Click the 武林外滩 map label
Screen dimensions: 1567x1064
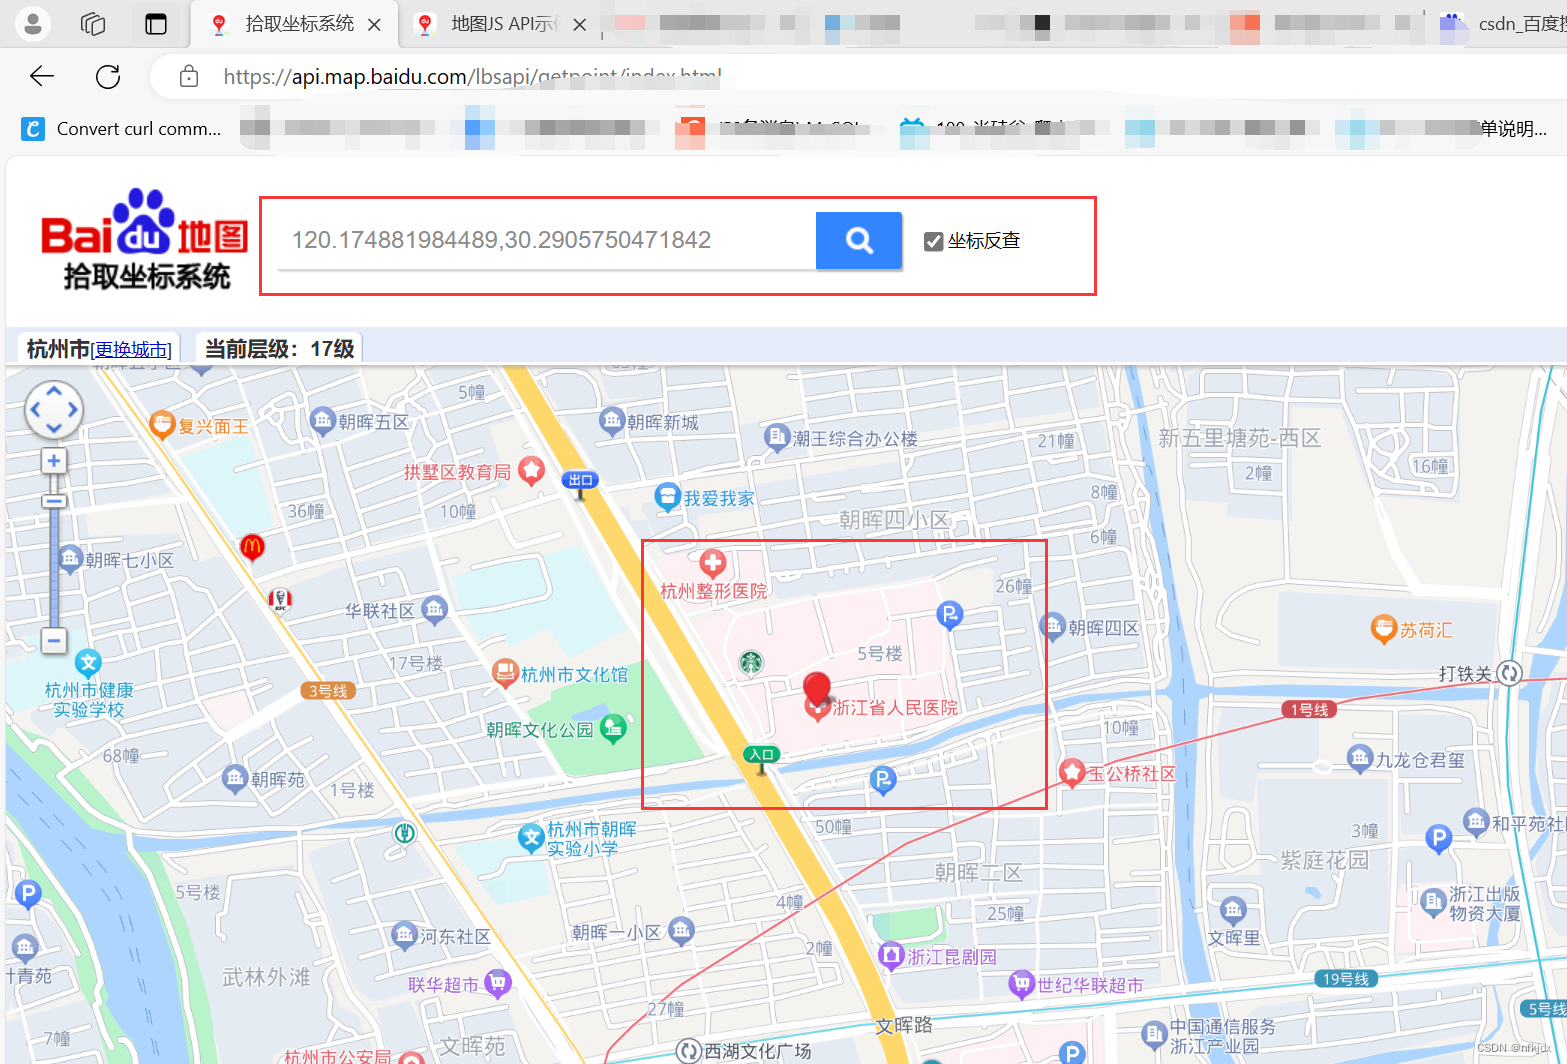[266, 976]
